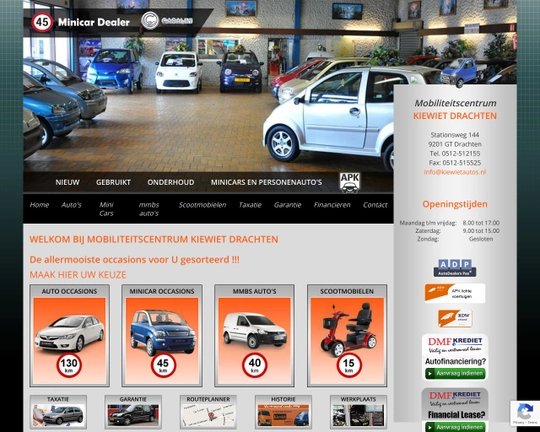Click the MAAK HIER UW KEUZE heading
540x432 pixels.
click(x=78, y=275)
